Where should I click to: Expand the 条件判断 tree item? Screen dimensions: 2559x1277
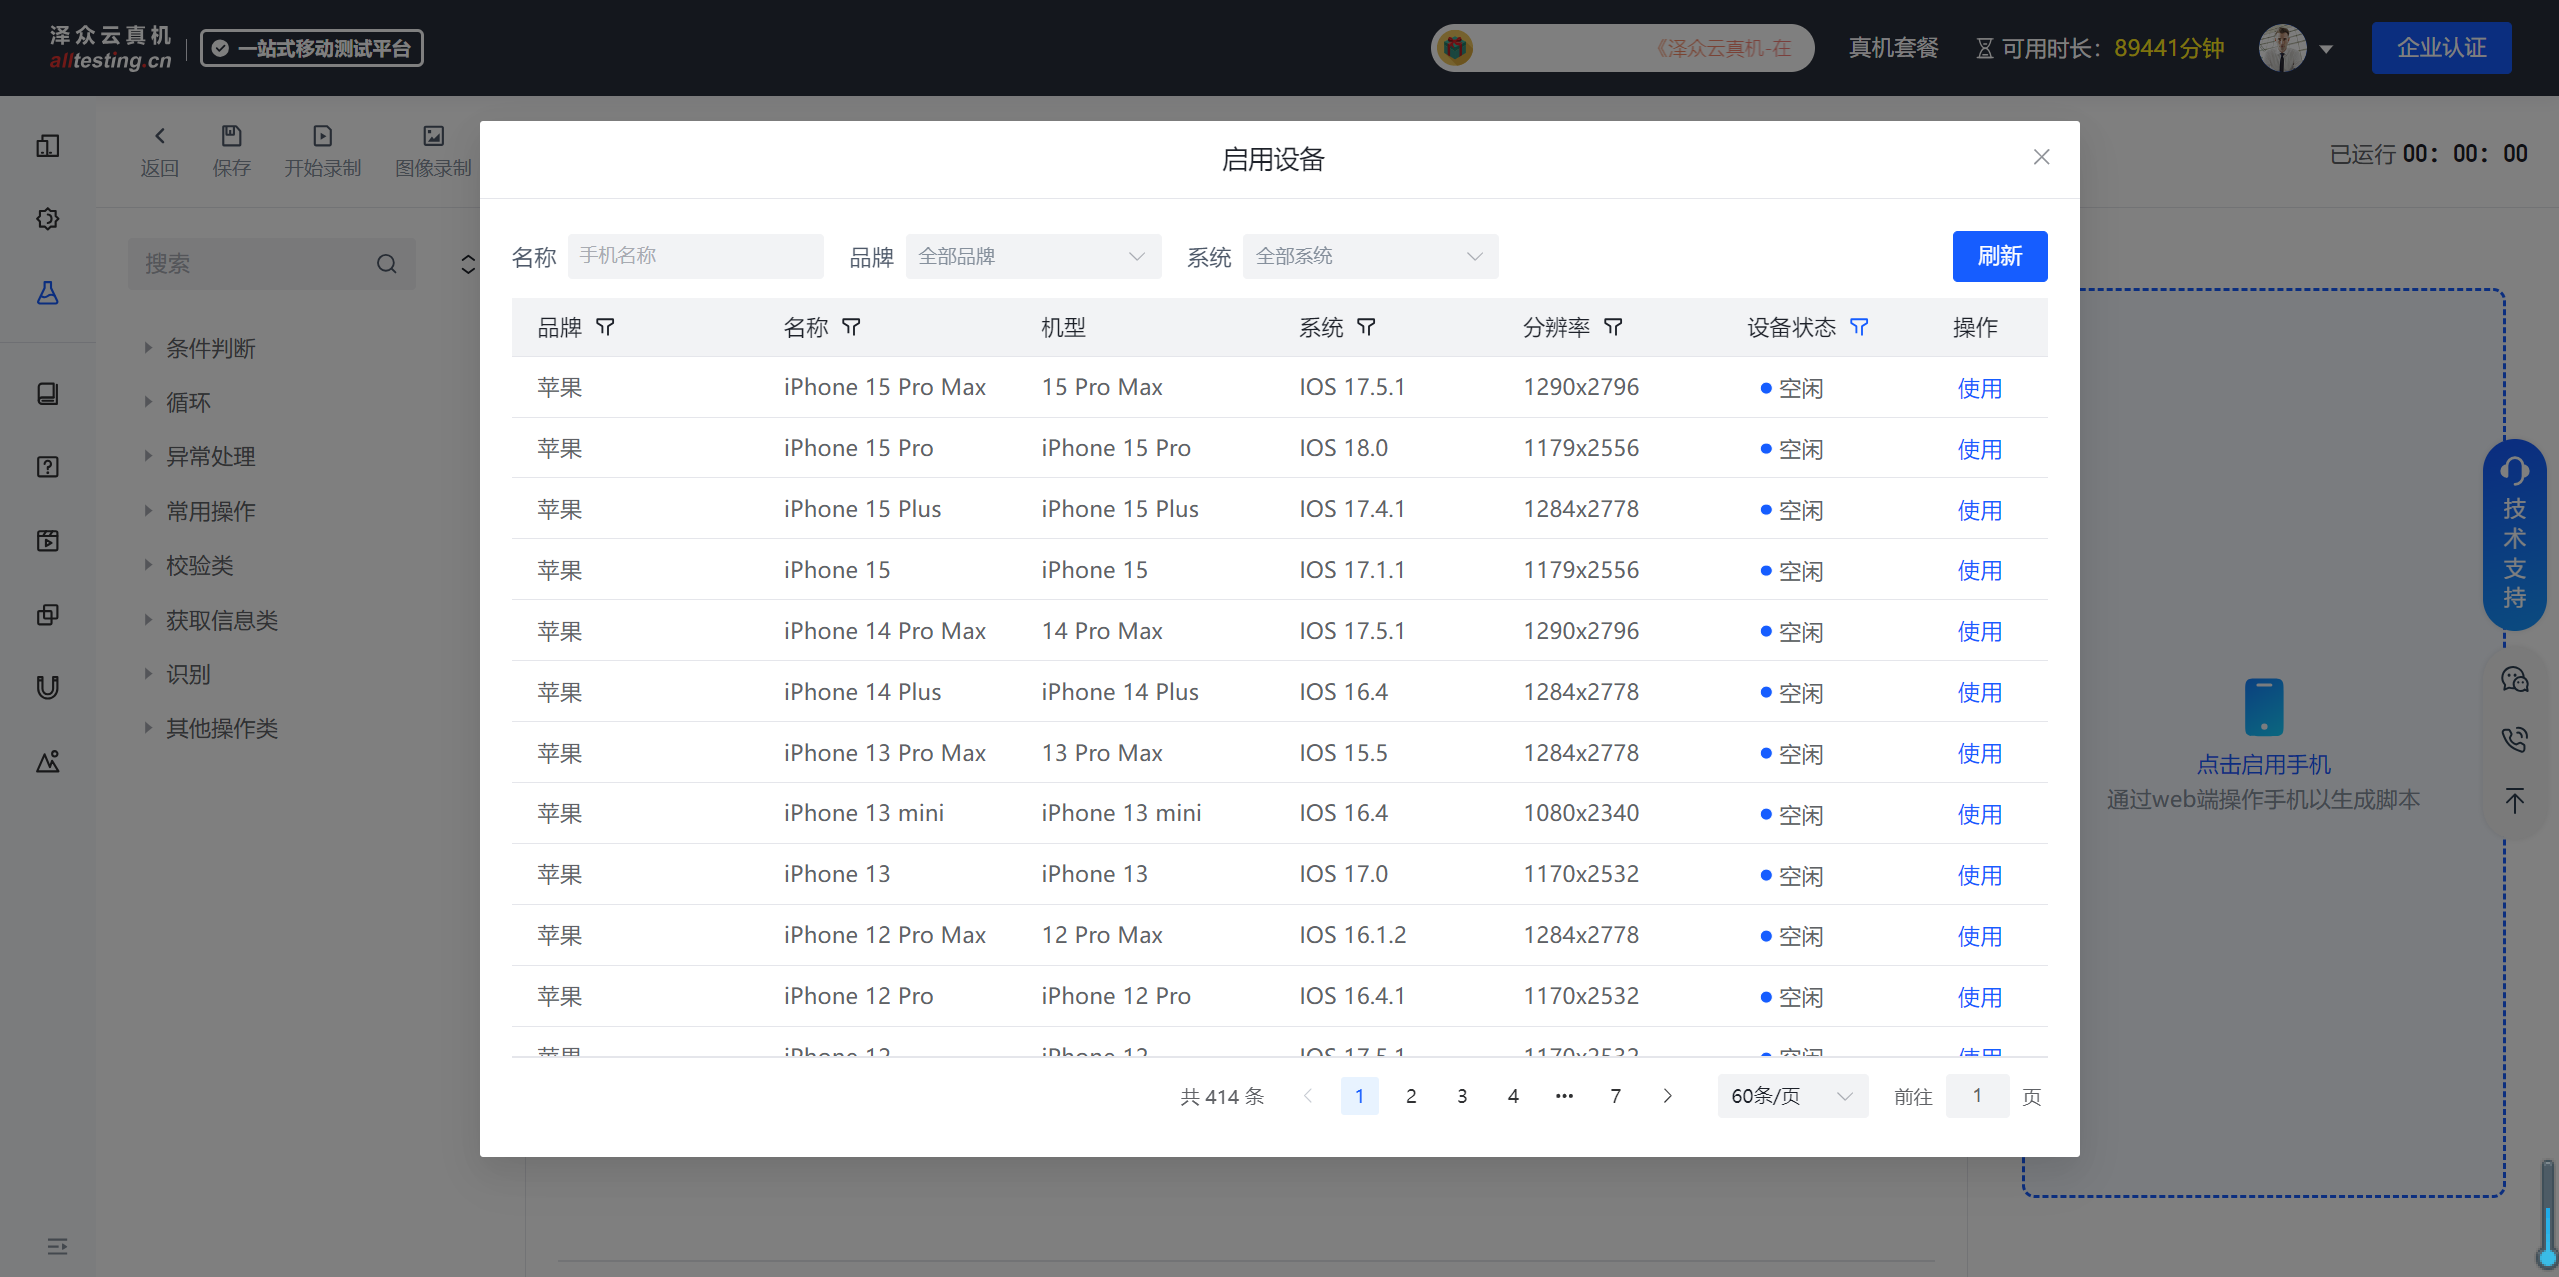[x=148, y=348]
